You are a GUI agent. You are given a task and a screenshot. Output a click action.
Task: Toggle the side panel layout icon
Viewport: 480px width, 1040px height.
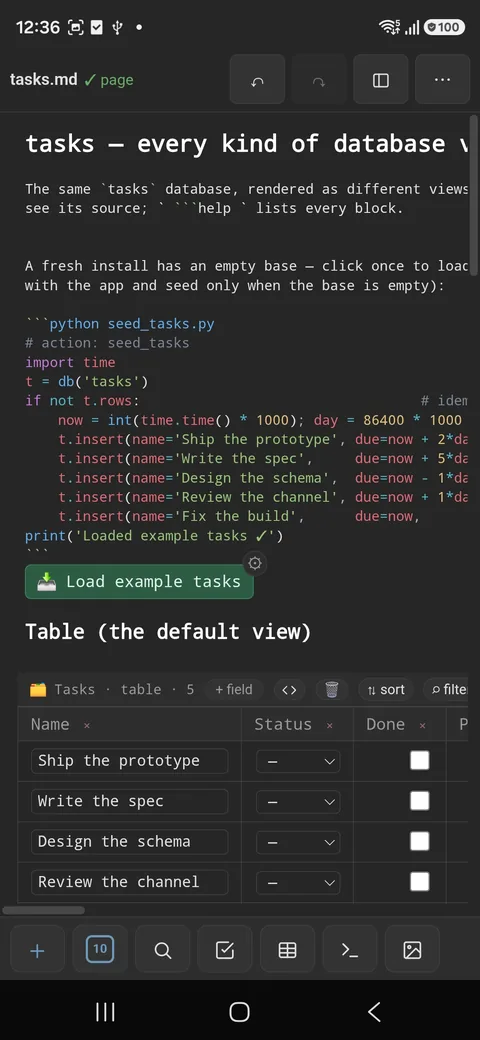[381, 80]
